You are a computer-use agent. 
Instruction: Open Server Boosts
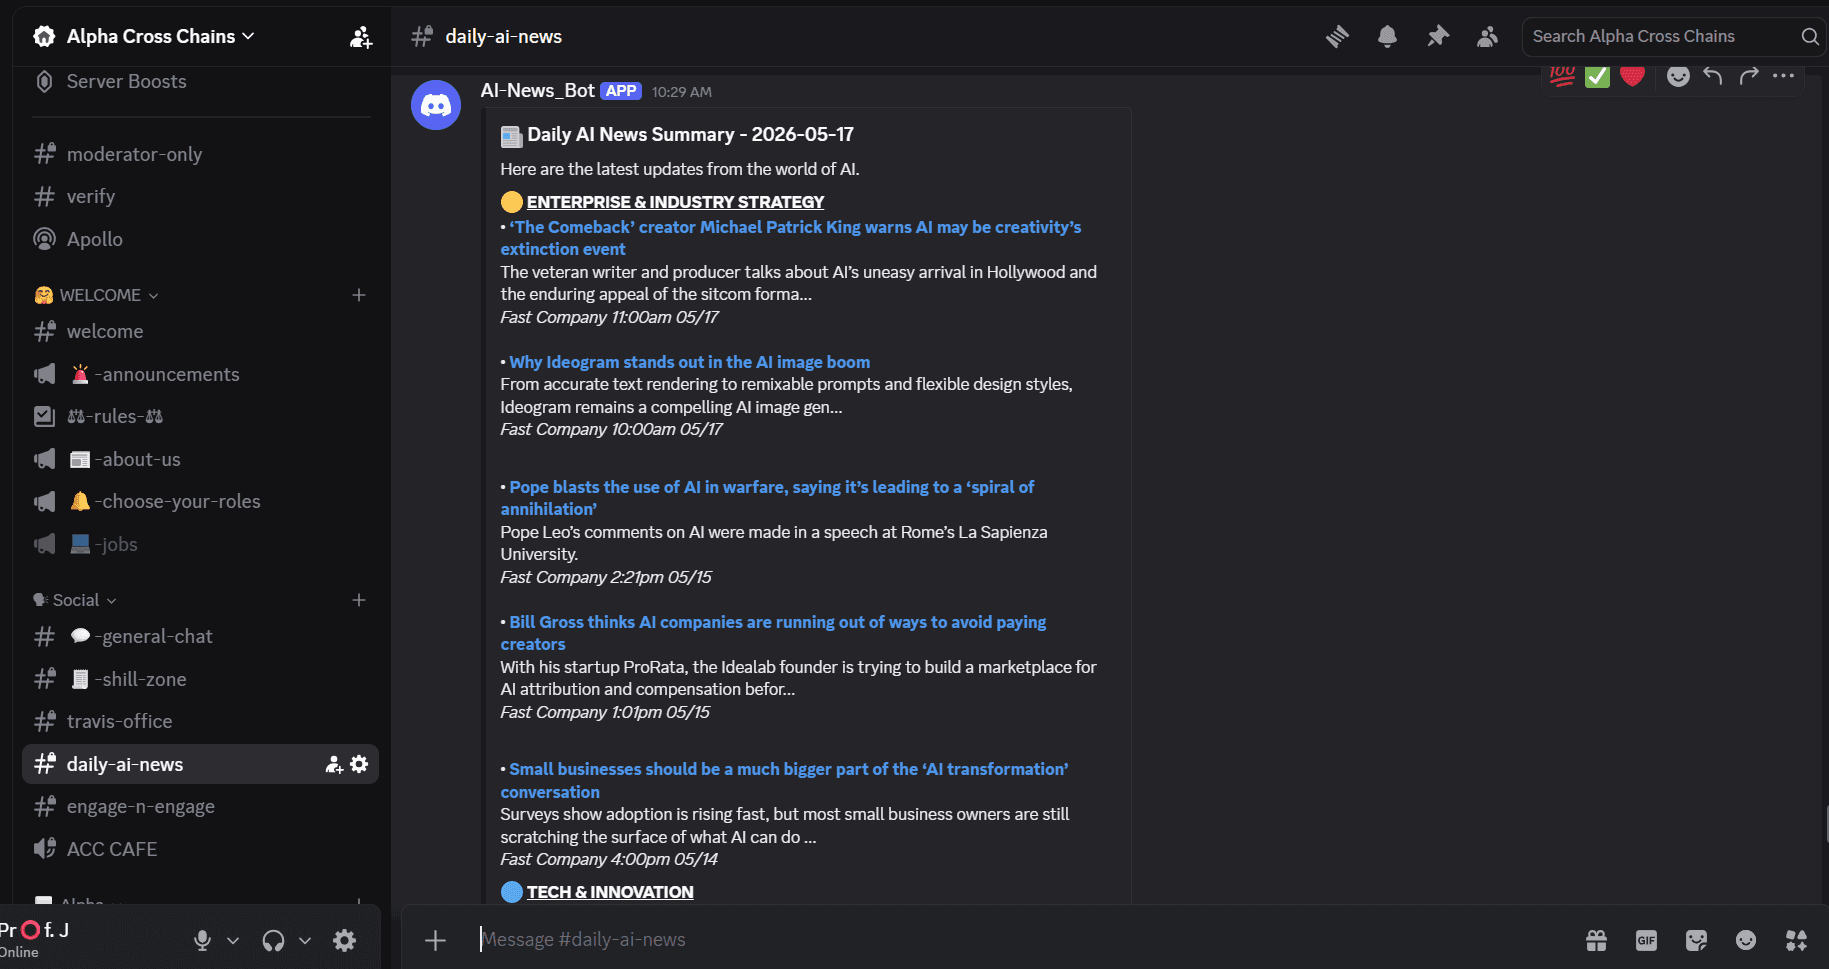(x=200, y=82)
